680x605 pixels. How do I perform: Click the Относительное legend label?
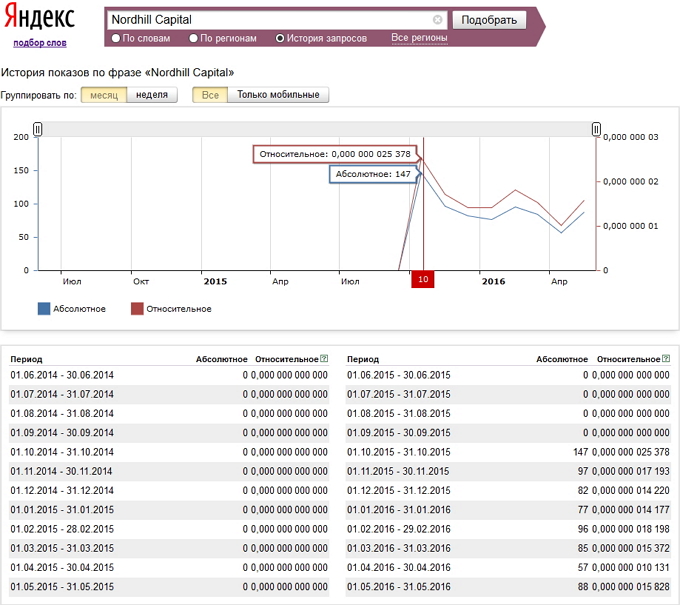(179, 309)
